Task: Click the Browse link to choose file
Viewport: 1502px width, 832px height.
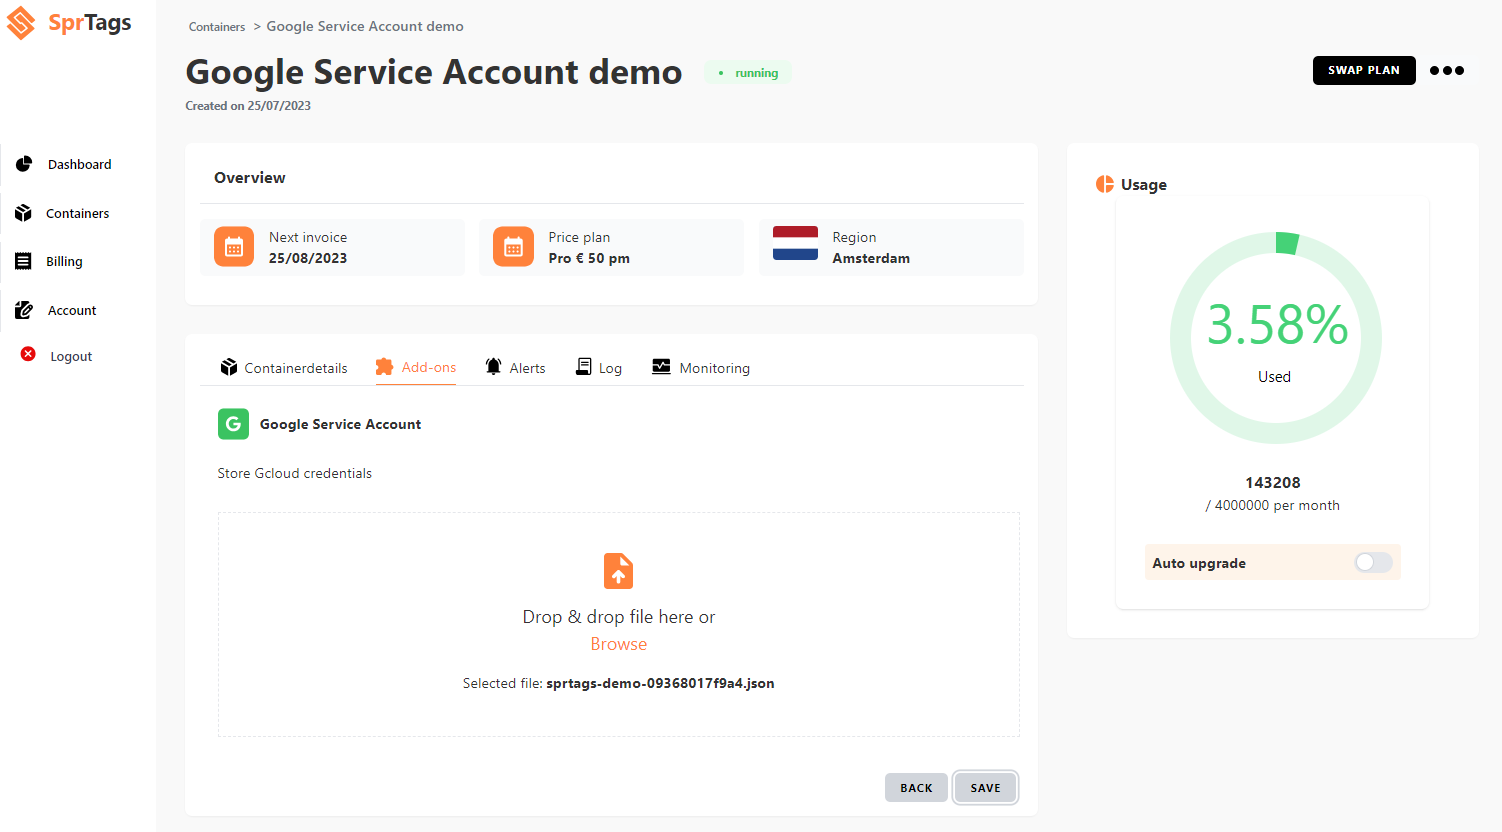Action: [619, 644]
